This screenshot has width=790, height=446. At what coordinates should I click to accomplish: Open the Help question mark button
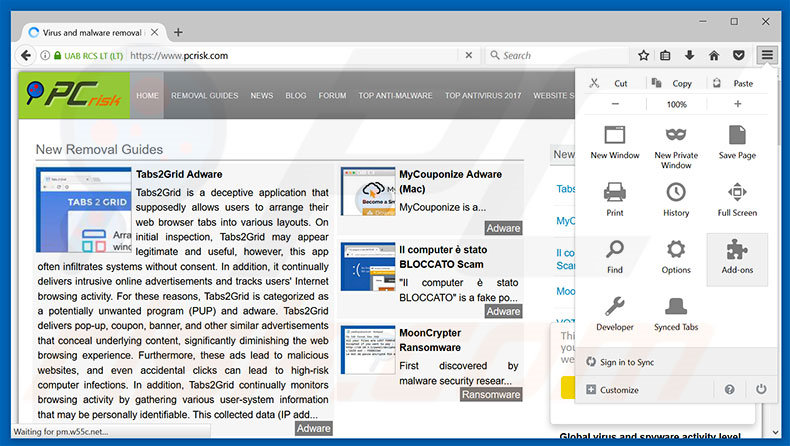coord(729,390)
